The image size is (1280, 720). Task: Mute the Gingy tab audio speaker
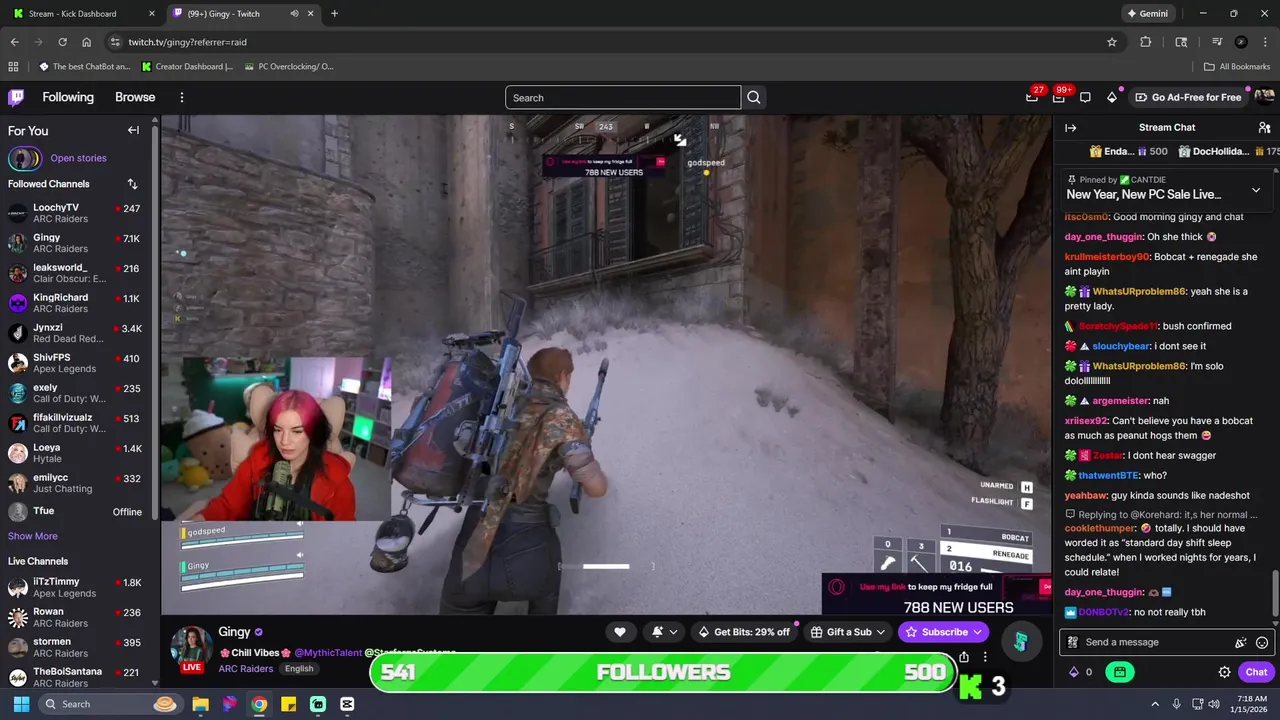coord(294,14)
